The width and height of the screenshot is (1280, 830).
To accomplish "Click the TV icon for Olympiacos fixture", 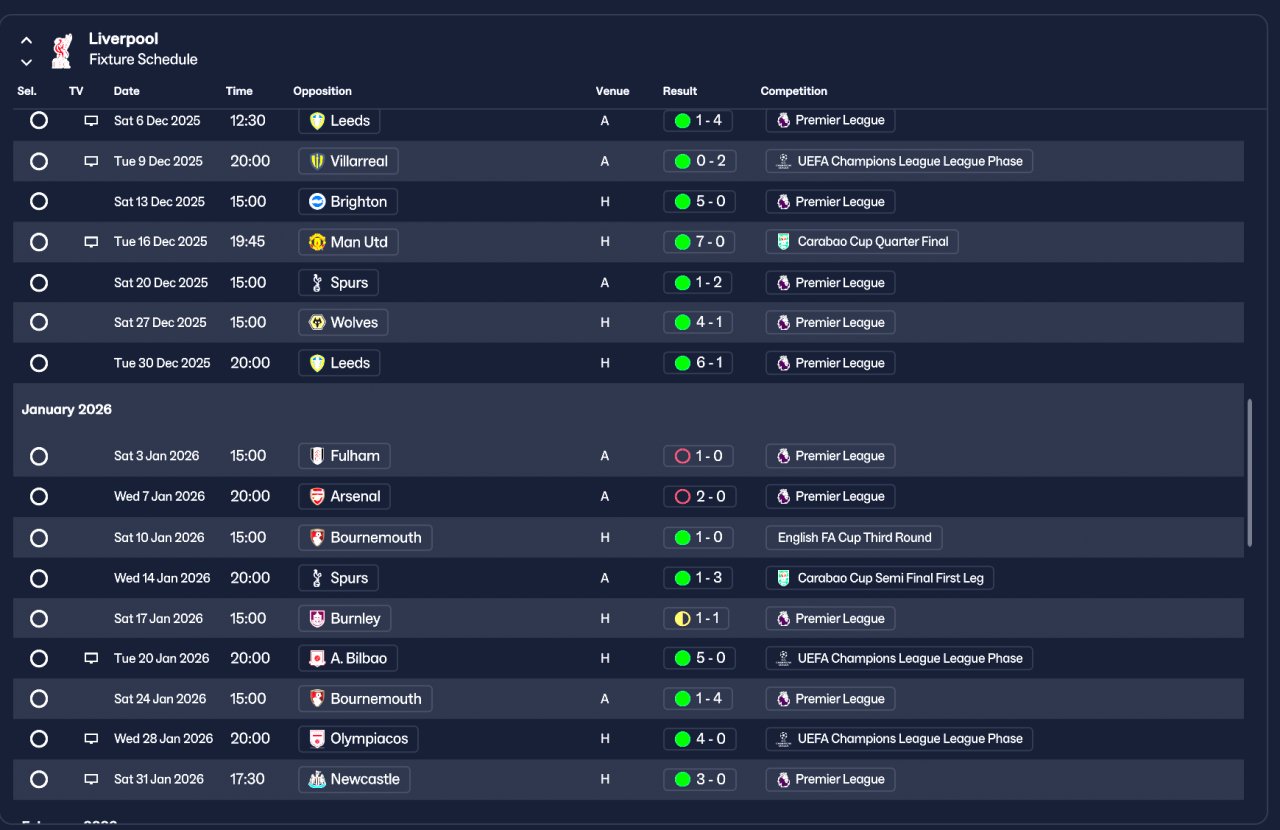I will 91,739.
